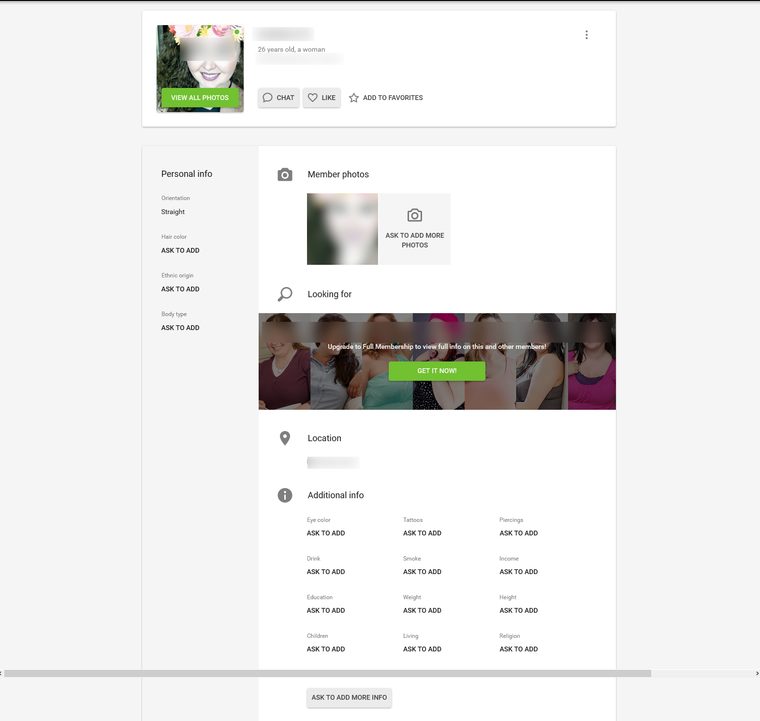The width and height of the screenshot is (760, 721).
Task: Click Ask to Add More Info button
Action: click(x=349, y=697)
